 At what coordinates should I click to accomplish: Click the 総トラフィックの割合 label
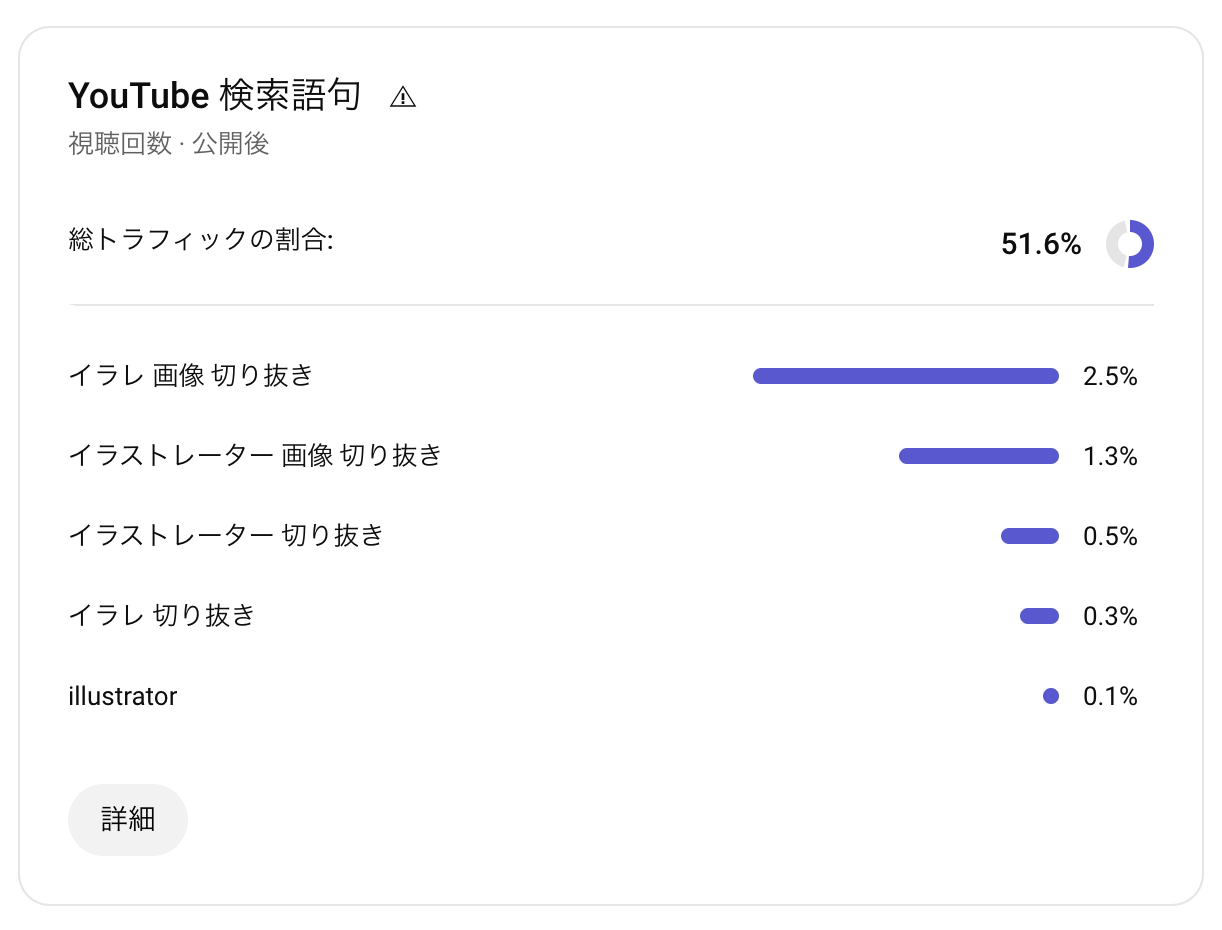click(x=200, y=240)
